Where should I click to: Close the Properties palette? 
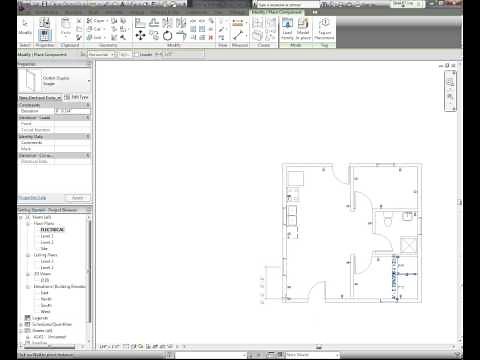pos(89,64)
